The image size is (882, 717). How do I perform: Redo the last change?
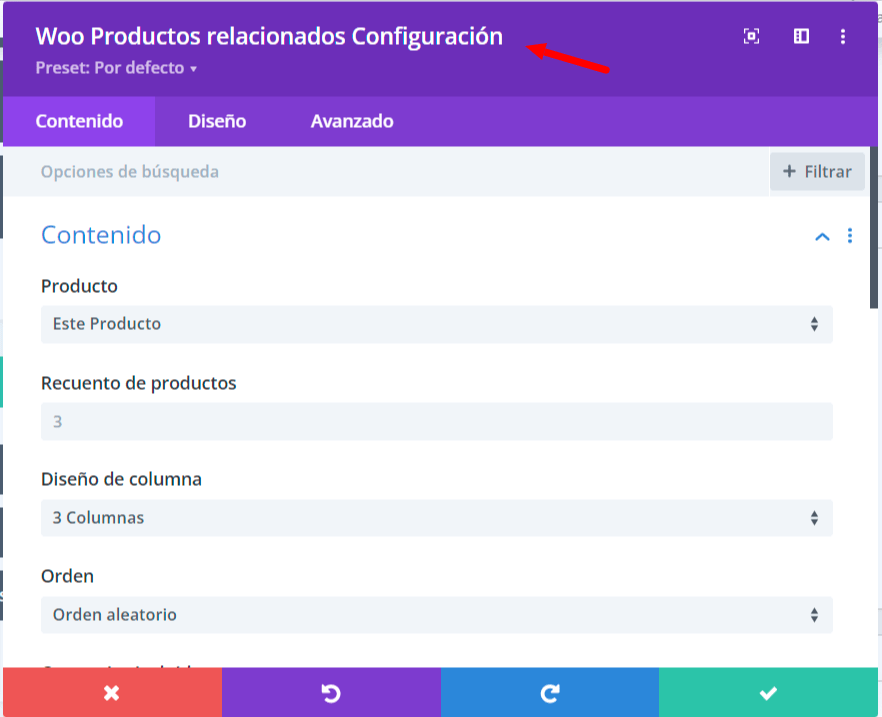(550, 692)
